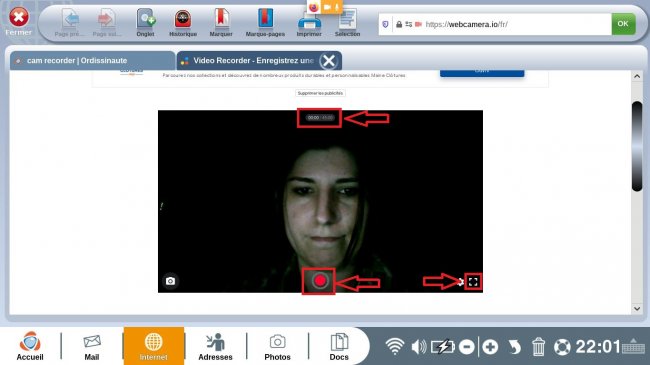Image resolution: width=650 pixels, height=365 pixels.
Task: Open the Historique toolbar icon
Action: [183, 23]
